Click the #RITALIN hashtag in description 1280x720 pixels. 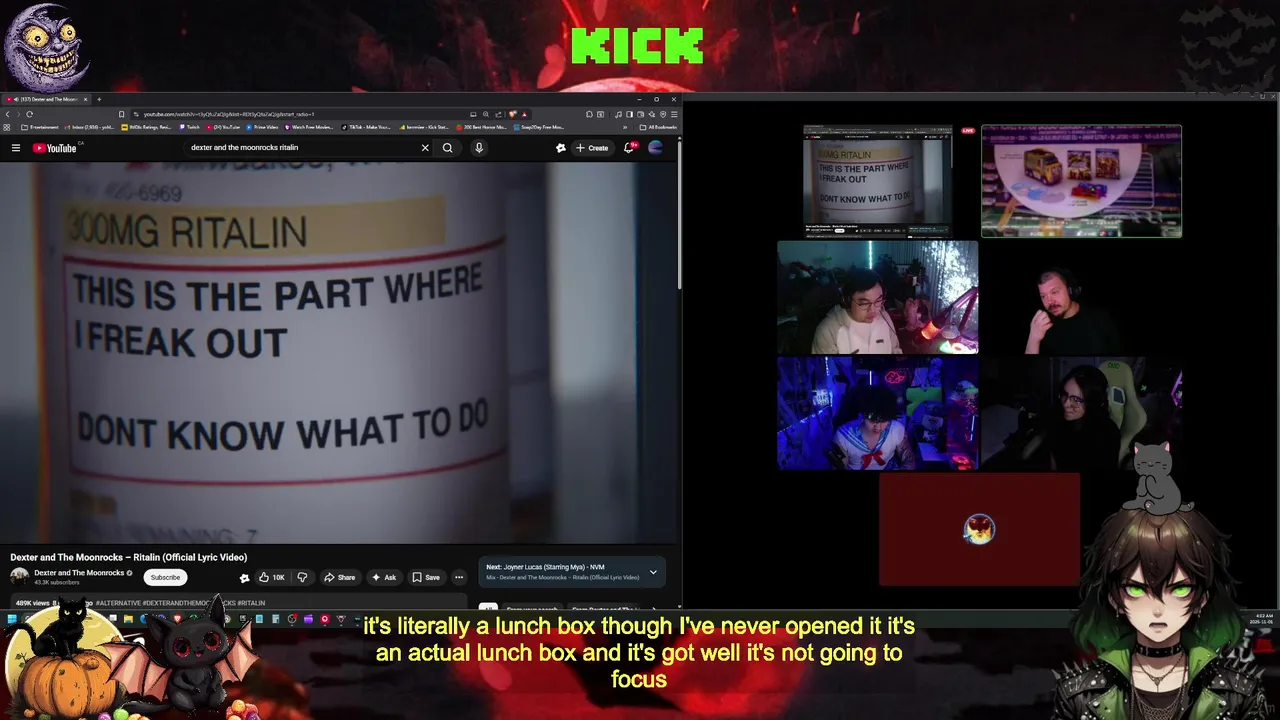coord(251,603)
